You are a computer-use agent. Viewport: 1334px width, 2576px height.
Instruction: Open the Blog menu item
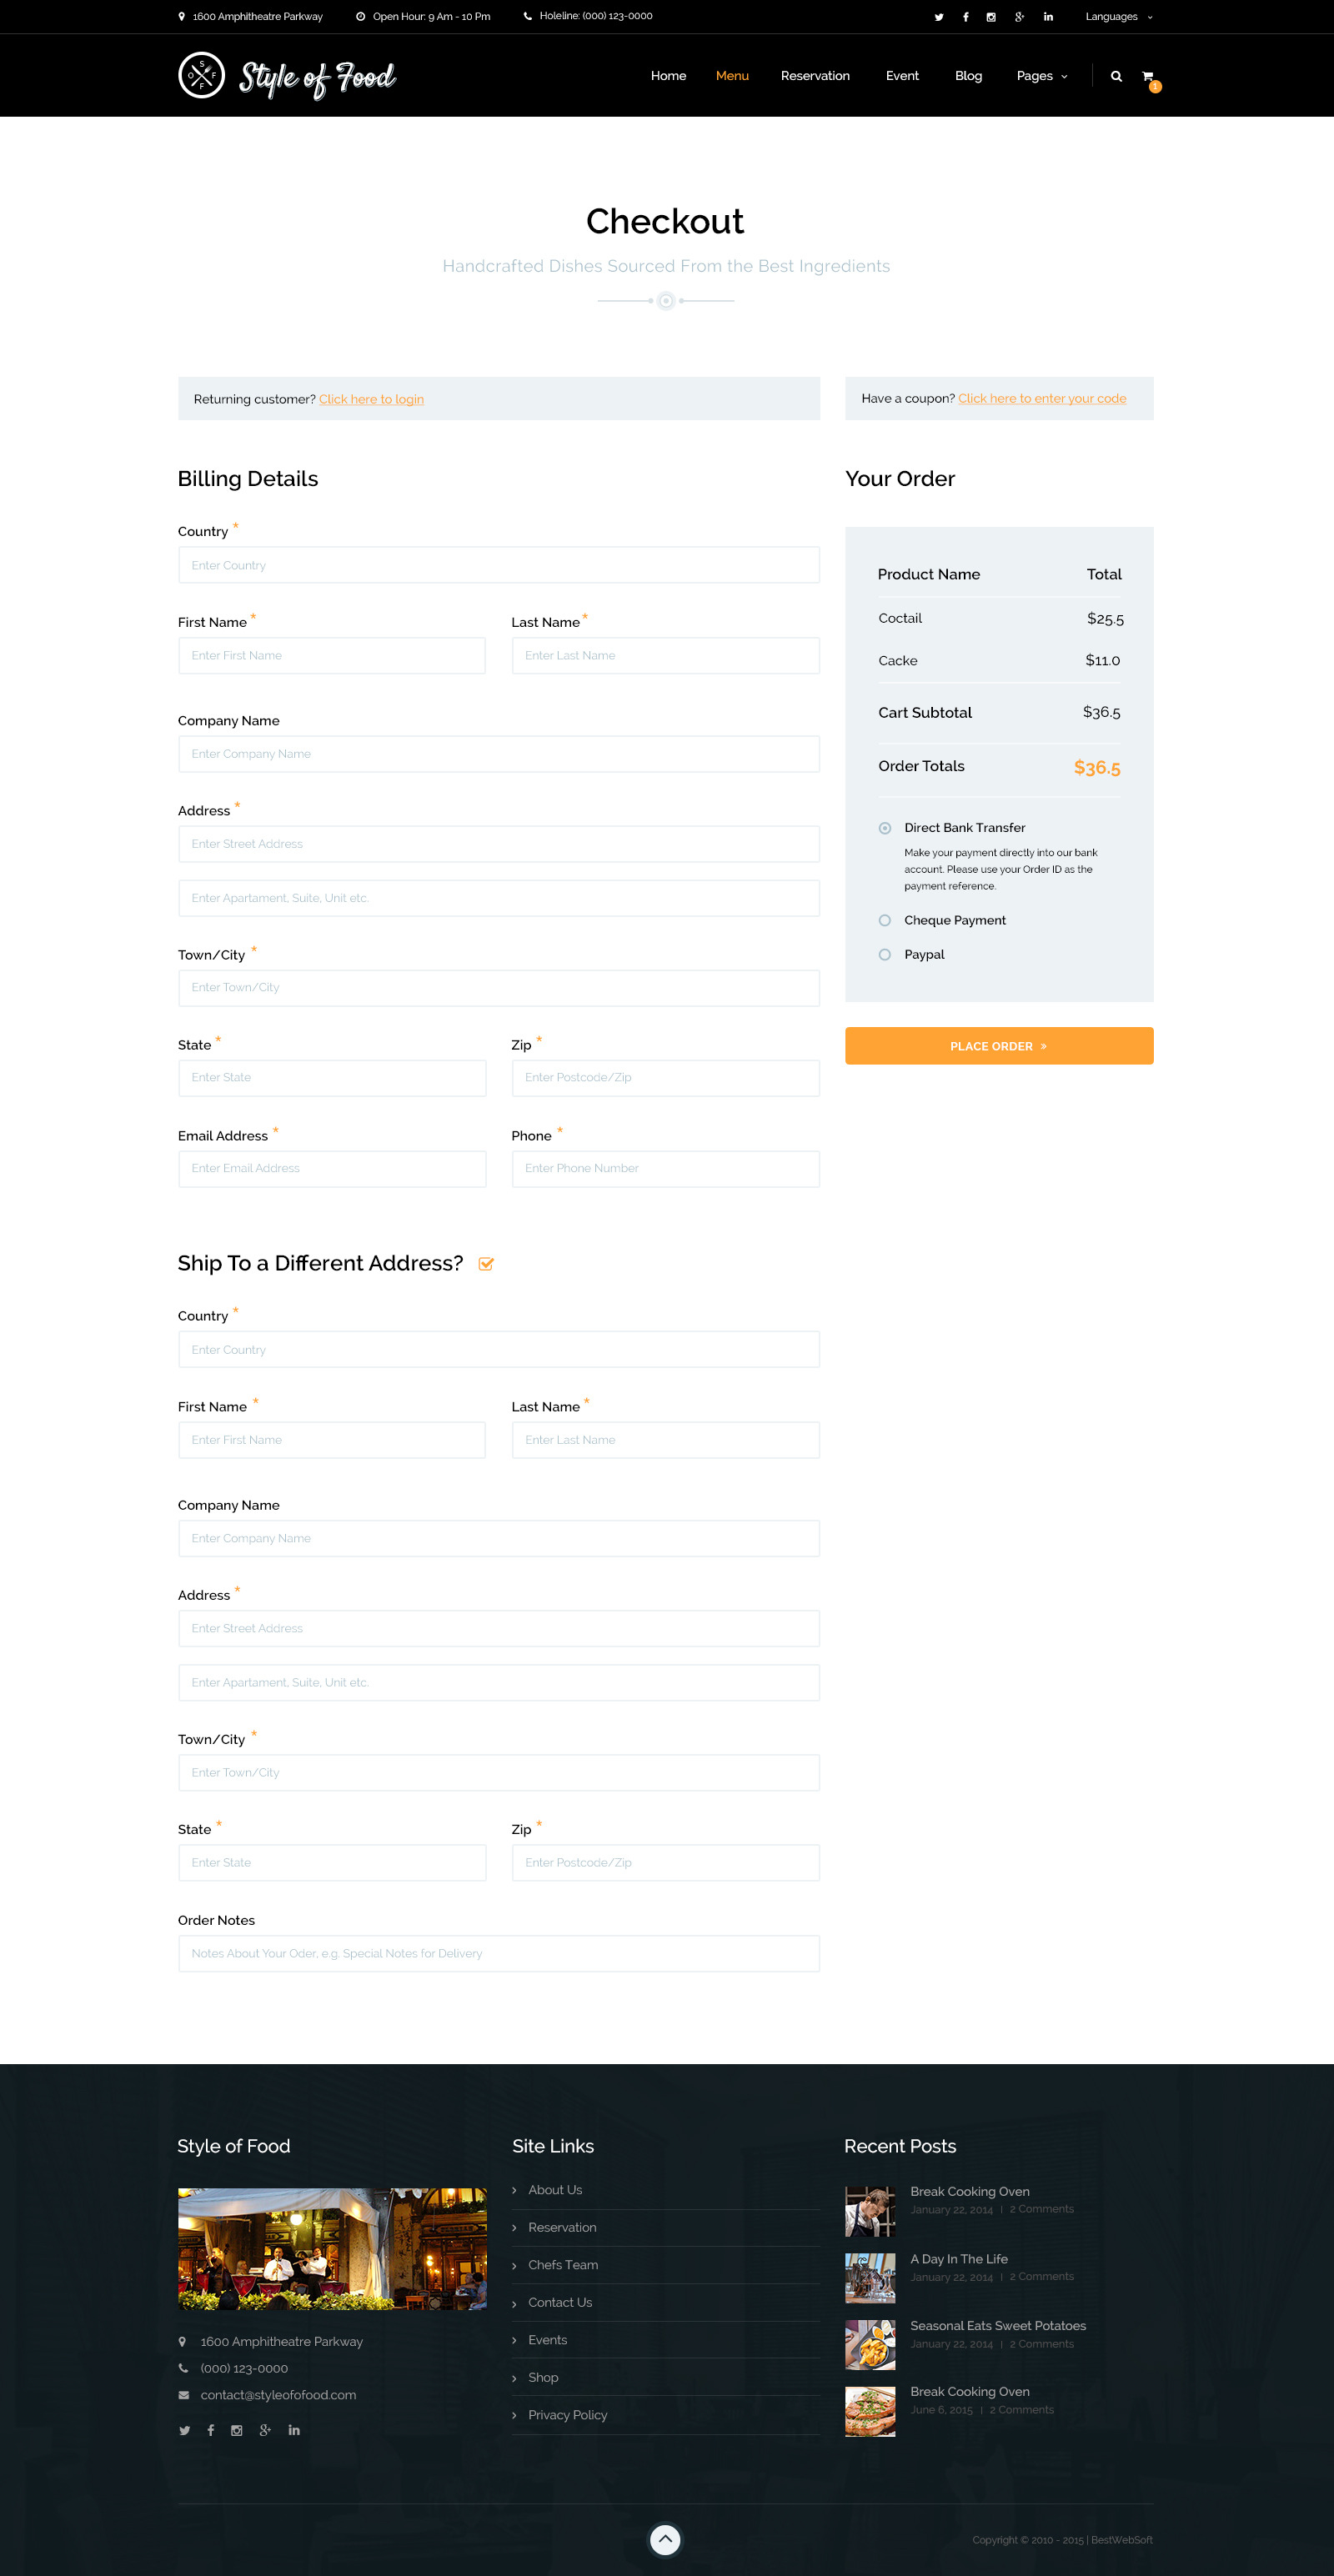968,76
